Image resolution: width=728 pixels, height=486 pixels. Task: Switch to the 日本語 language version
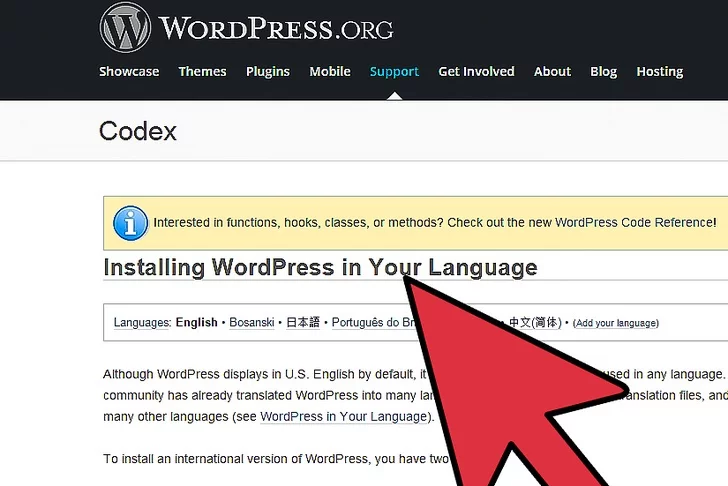click(x=303, y=323)
